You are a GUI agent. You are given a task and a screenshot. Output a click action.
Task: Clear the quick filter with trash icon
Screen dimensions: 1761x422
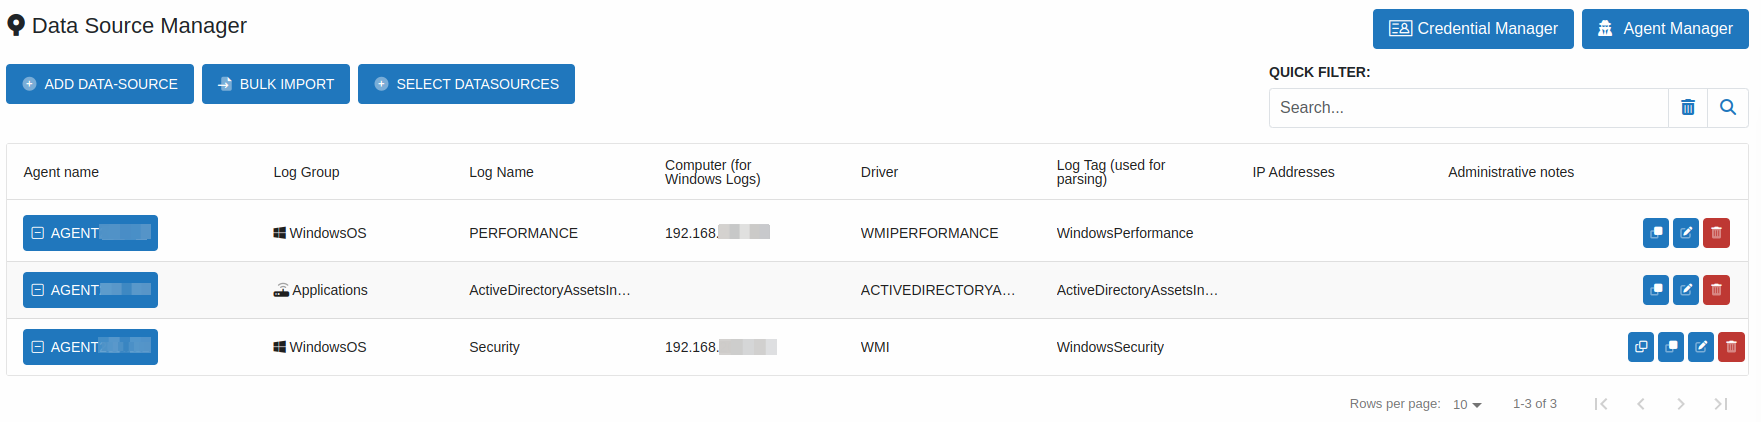coord(1688,108)
